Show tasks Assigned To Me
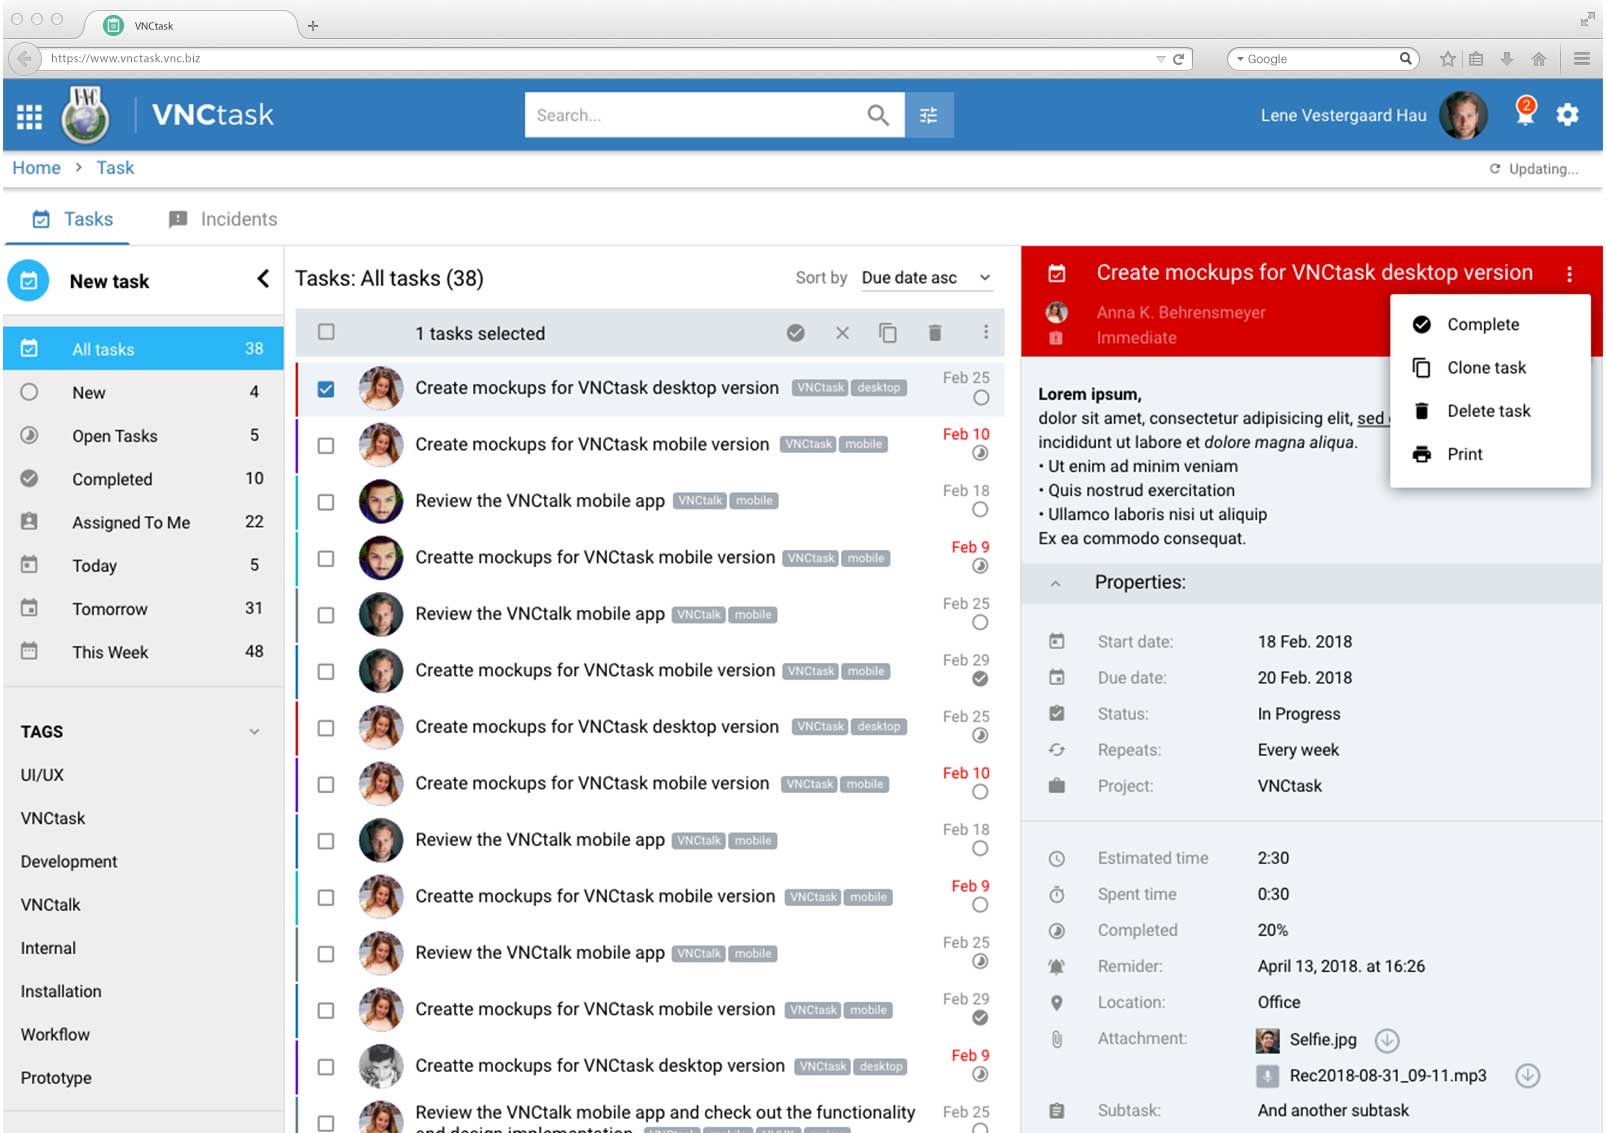1606x1133 pixels. tap(143, 522)
